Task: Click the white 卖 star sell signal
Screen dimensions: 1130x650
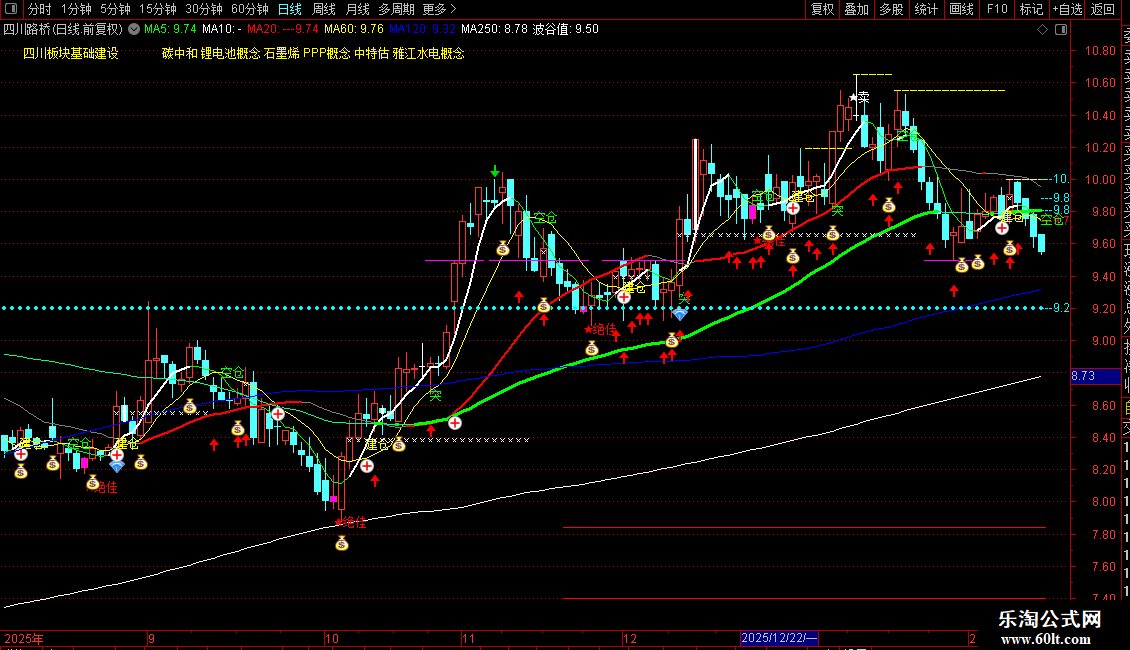Action: [859, 97]
